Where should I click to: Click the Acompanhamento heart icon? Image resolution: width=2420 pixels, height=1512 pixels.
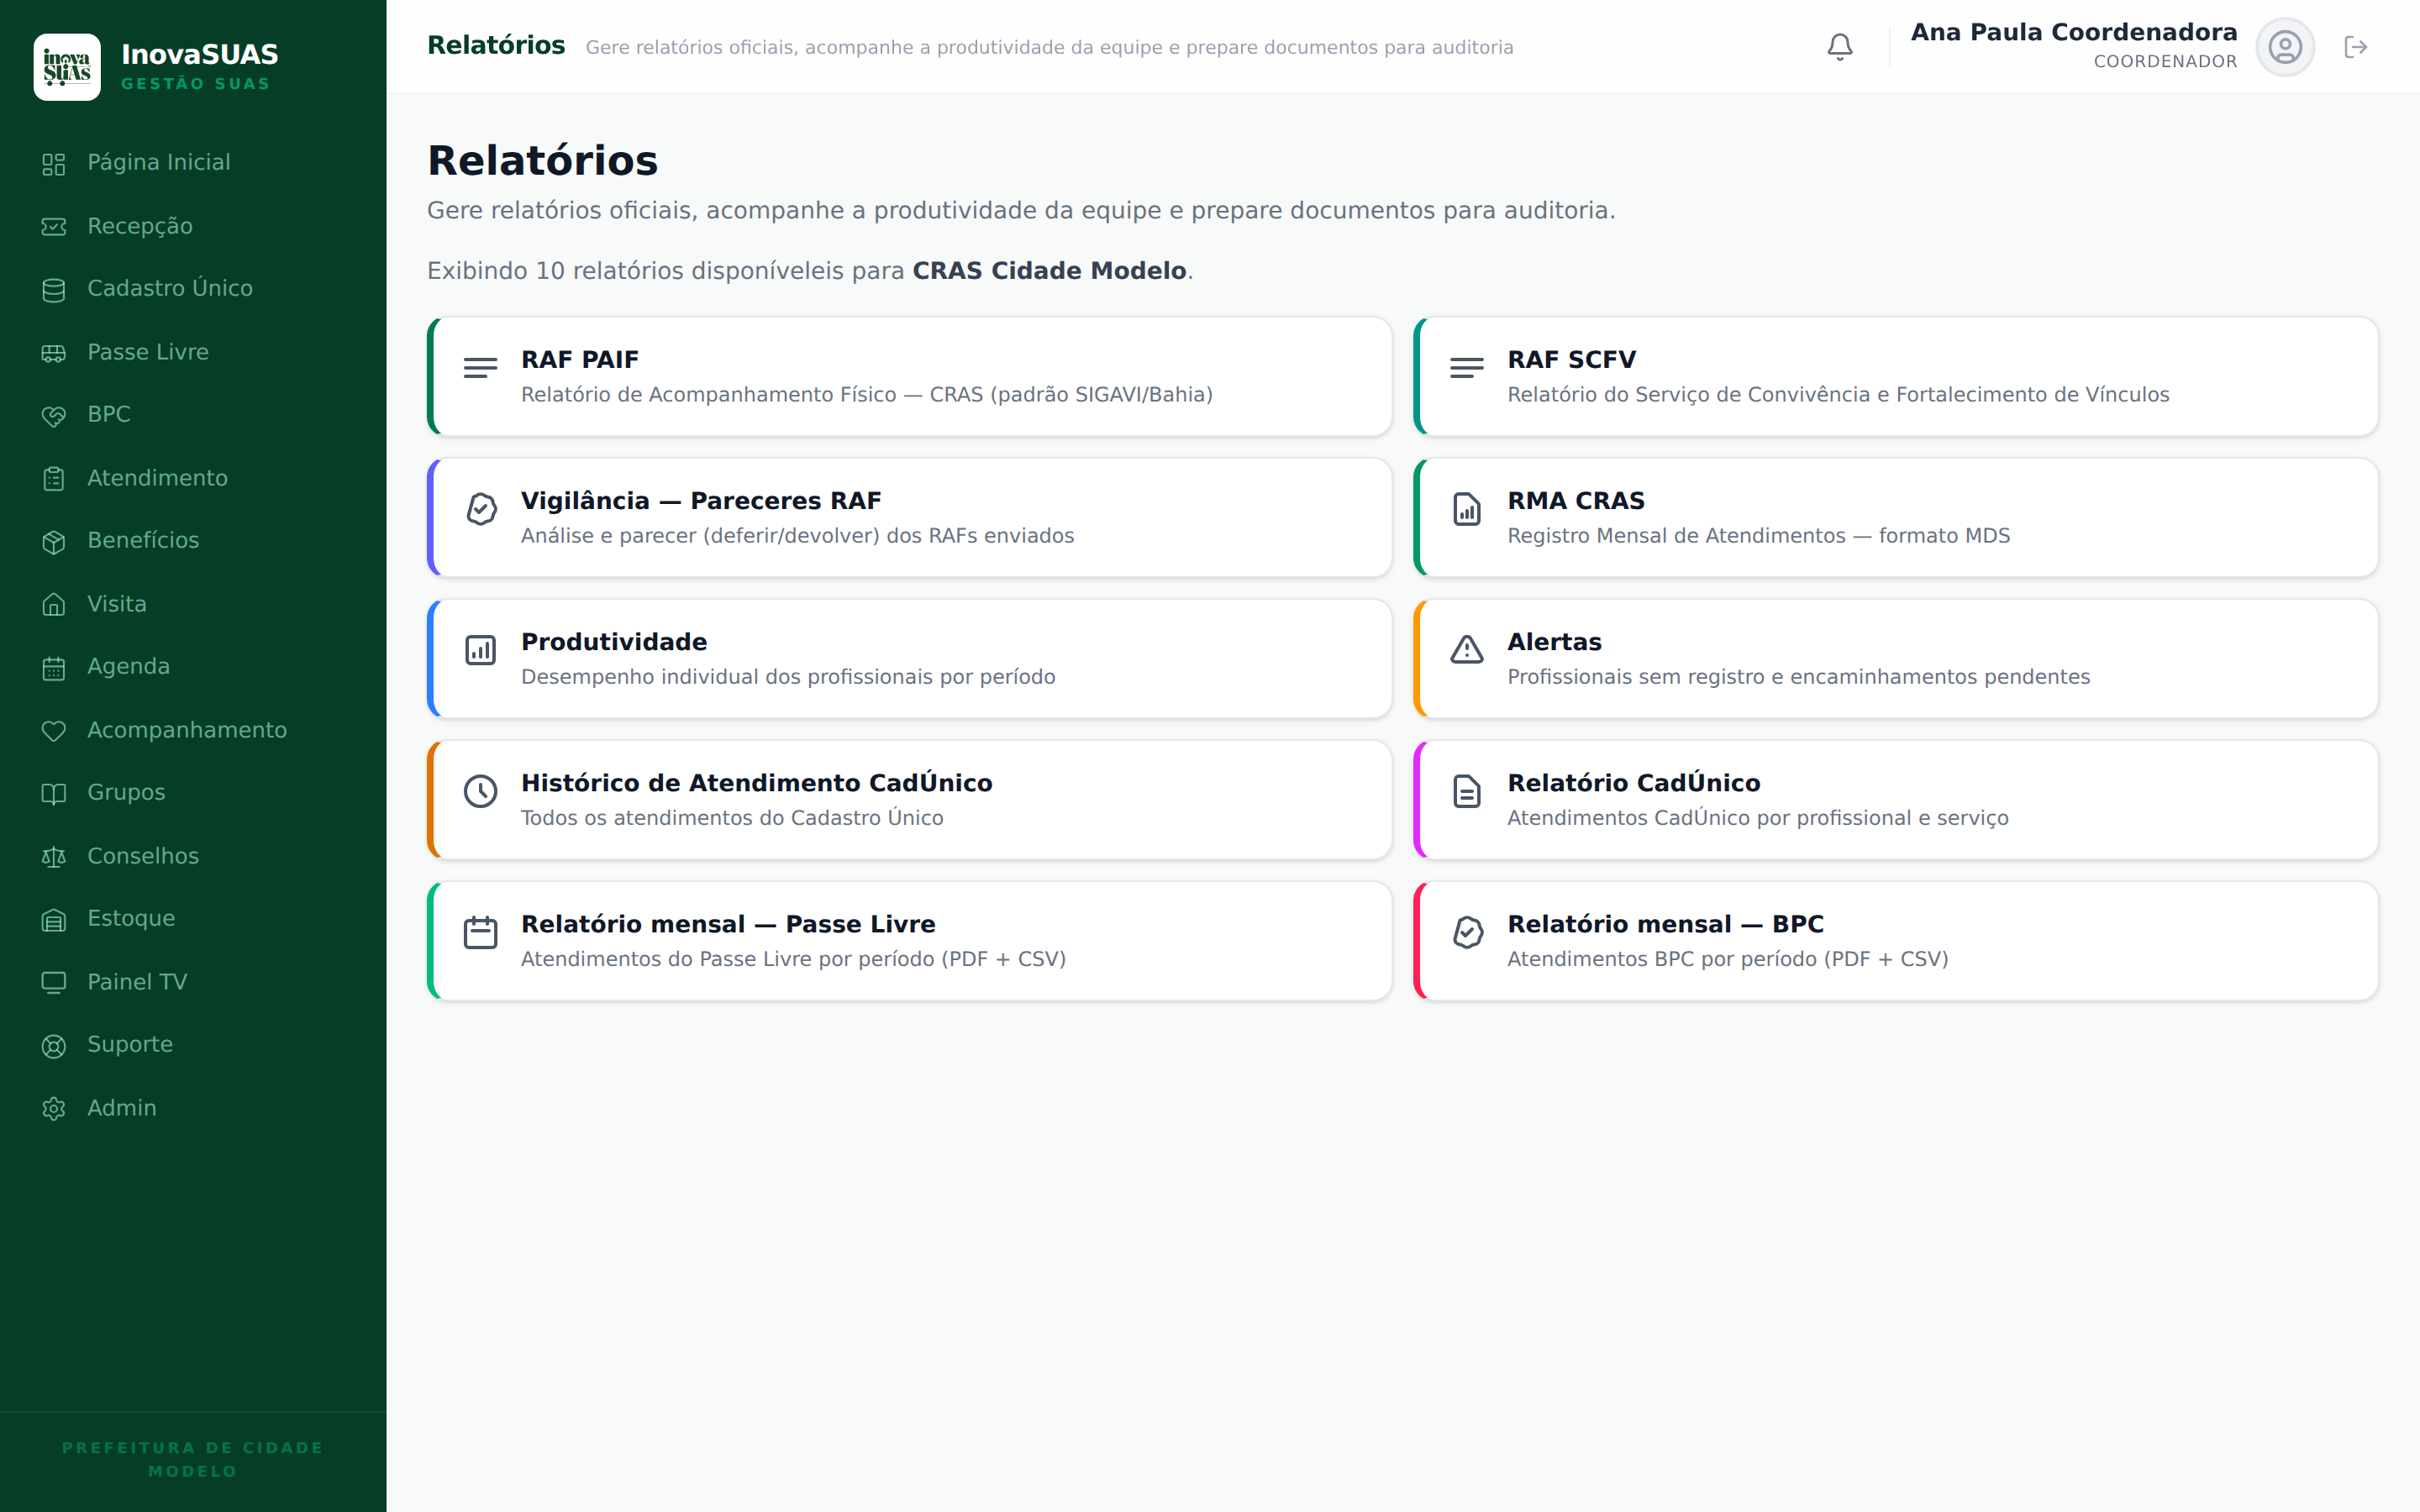click(x=54, y=731)
